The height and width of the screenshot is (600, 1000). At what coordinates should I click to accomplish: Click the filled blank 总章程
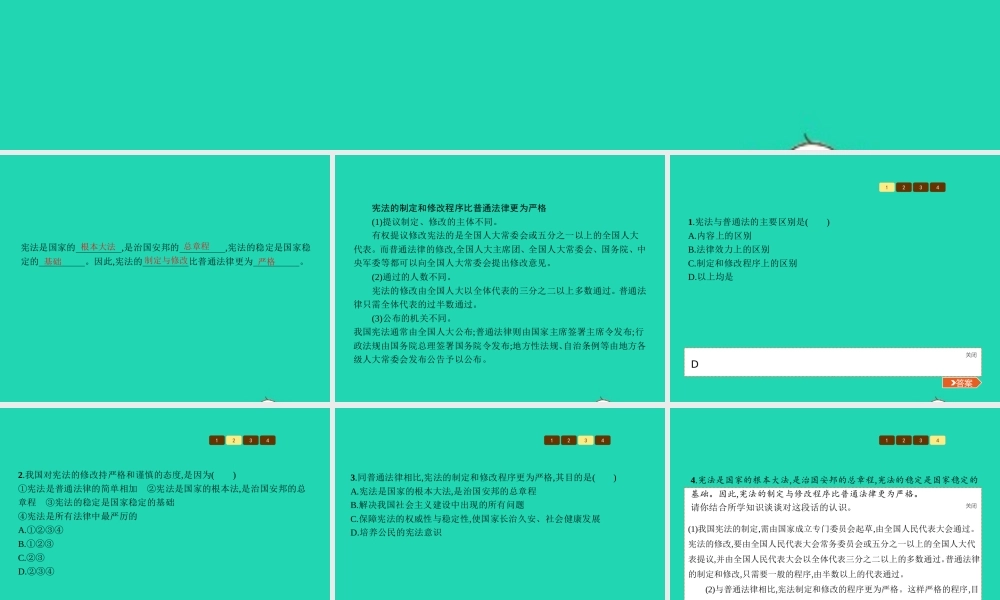click(x=196, y=247)
